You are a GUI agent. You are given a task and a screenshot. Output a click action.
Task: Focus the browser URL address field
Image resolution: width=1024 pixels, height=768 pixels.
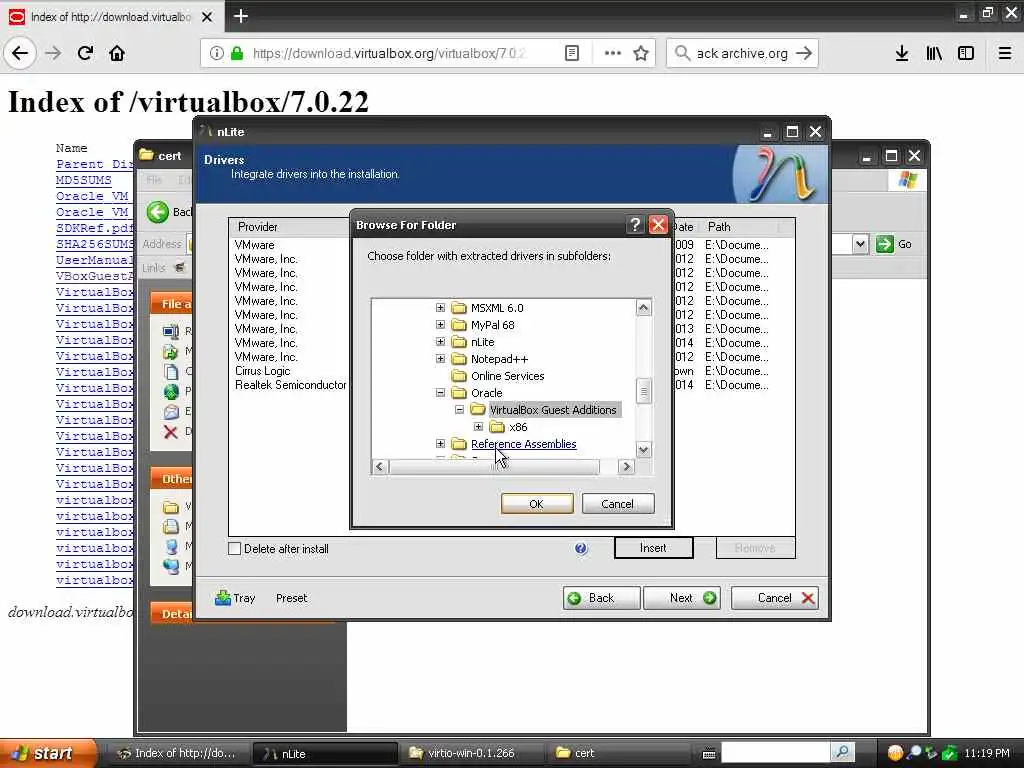point(389,53)
